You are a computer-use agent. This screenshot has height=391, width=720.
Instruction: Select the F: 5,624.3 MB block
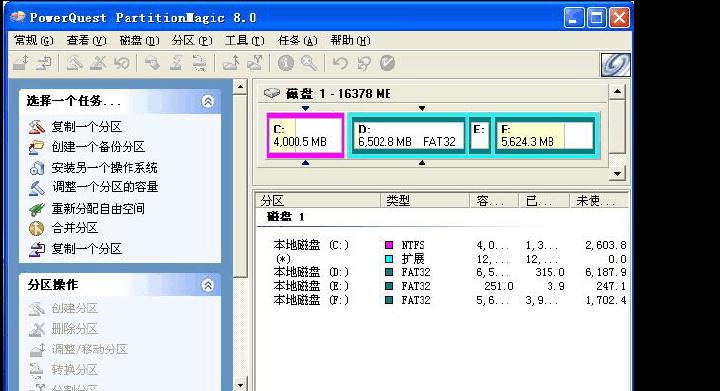click(x=545, y=136)
